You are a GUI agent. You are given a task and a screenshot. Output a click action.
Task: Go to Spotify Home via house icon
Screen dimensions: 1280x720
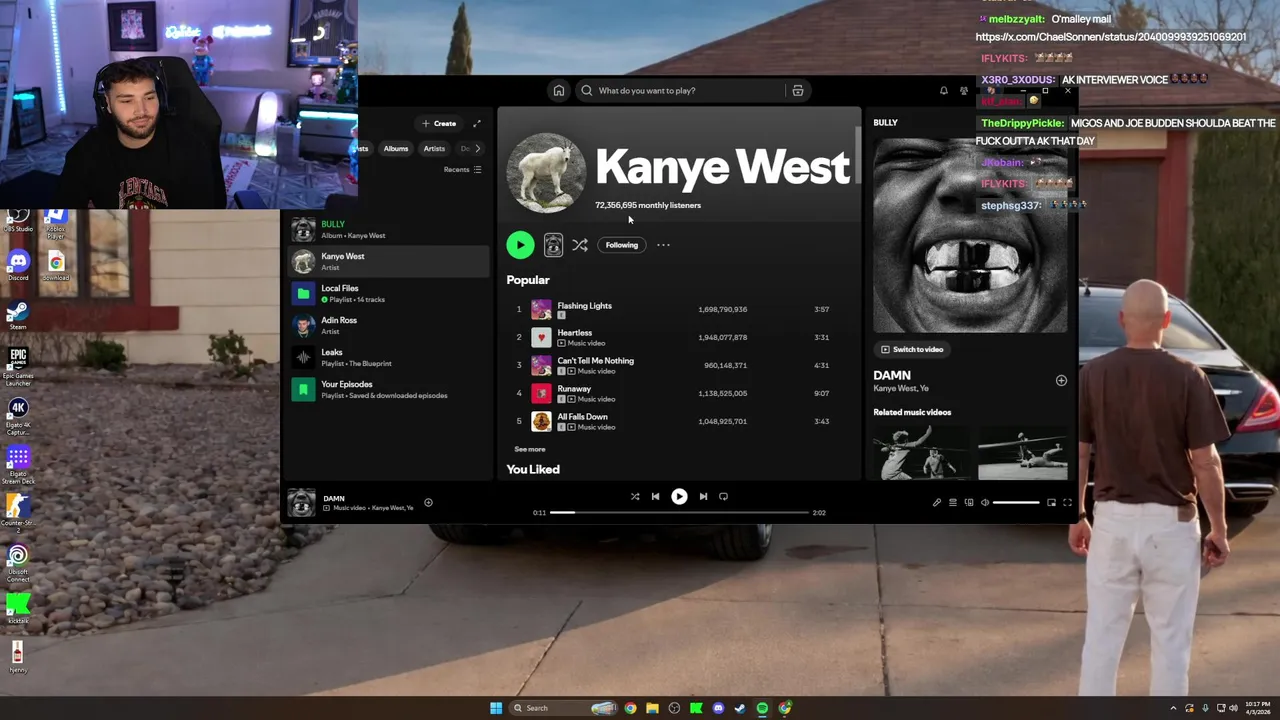559,91
